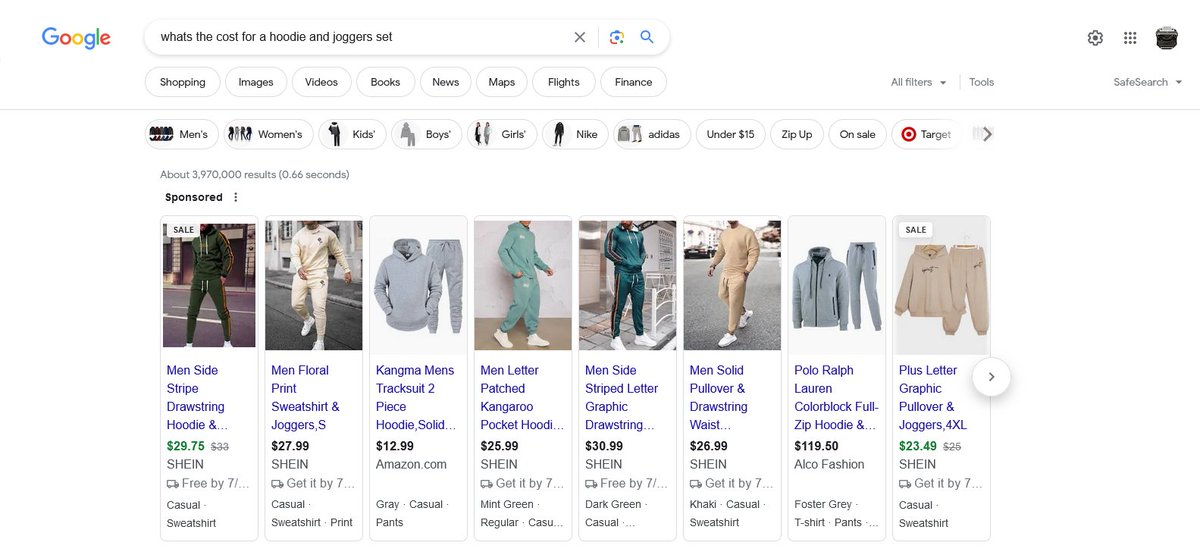Switch to the Maps tab
The height and width of the screenshot is (558, 1200).
[502, 82]
